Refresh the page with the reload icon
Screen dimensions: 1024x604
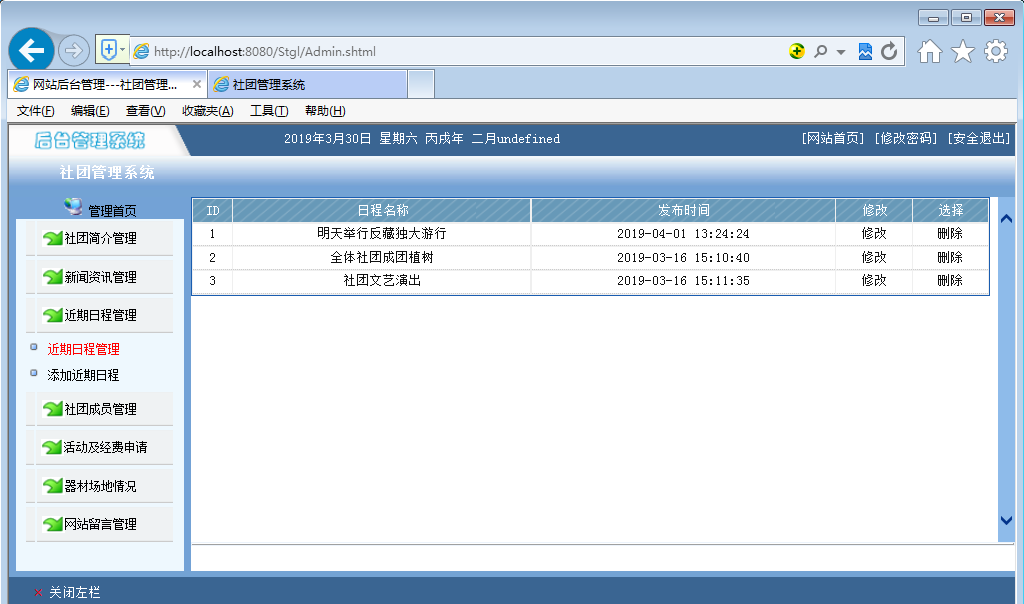point(889,51)
